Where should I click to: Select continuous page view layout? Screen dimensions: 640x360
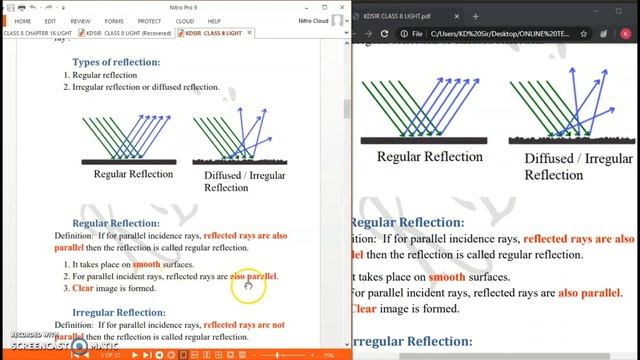point(195,356)
